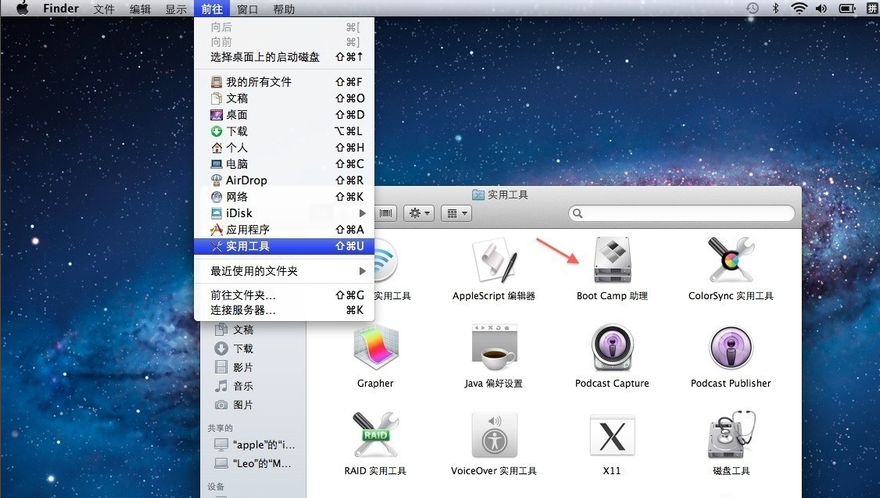
Task: Choose 连接服务器… menu entry
Action: 284,310
